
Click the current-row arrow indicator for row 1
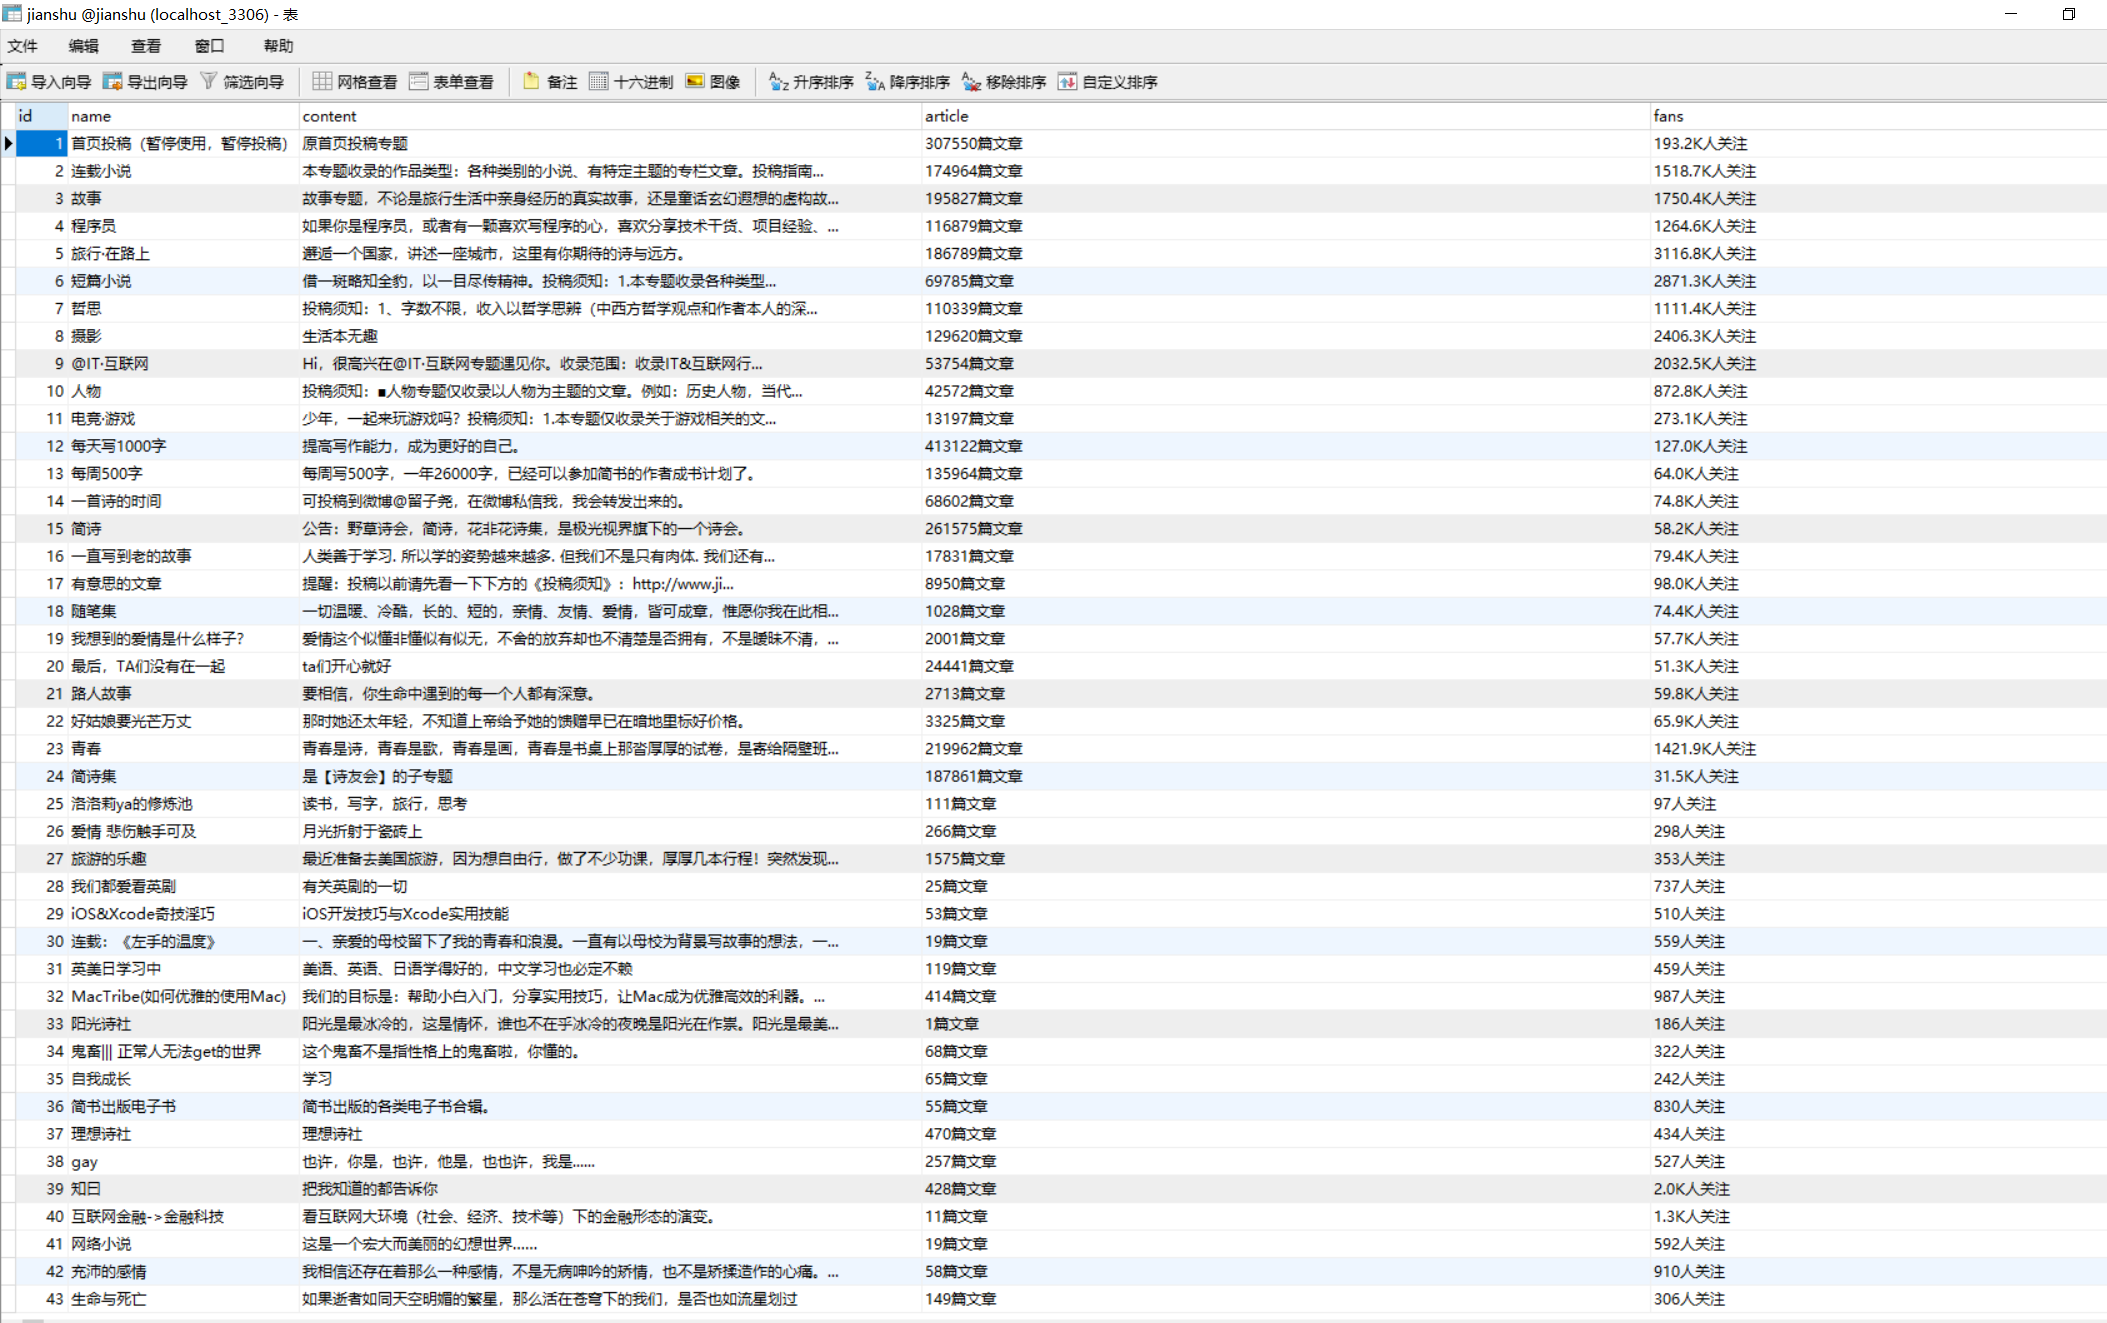pyautogui.click(x=8, y=144)
